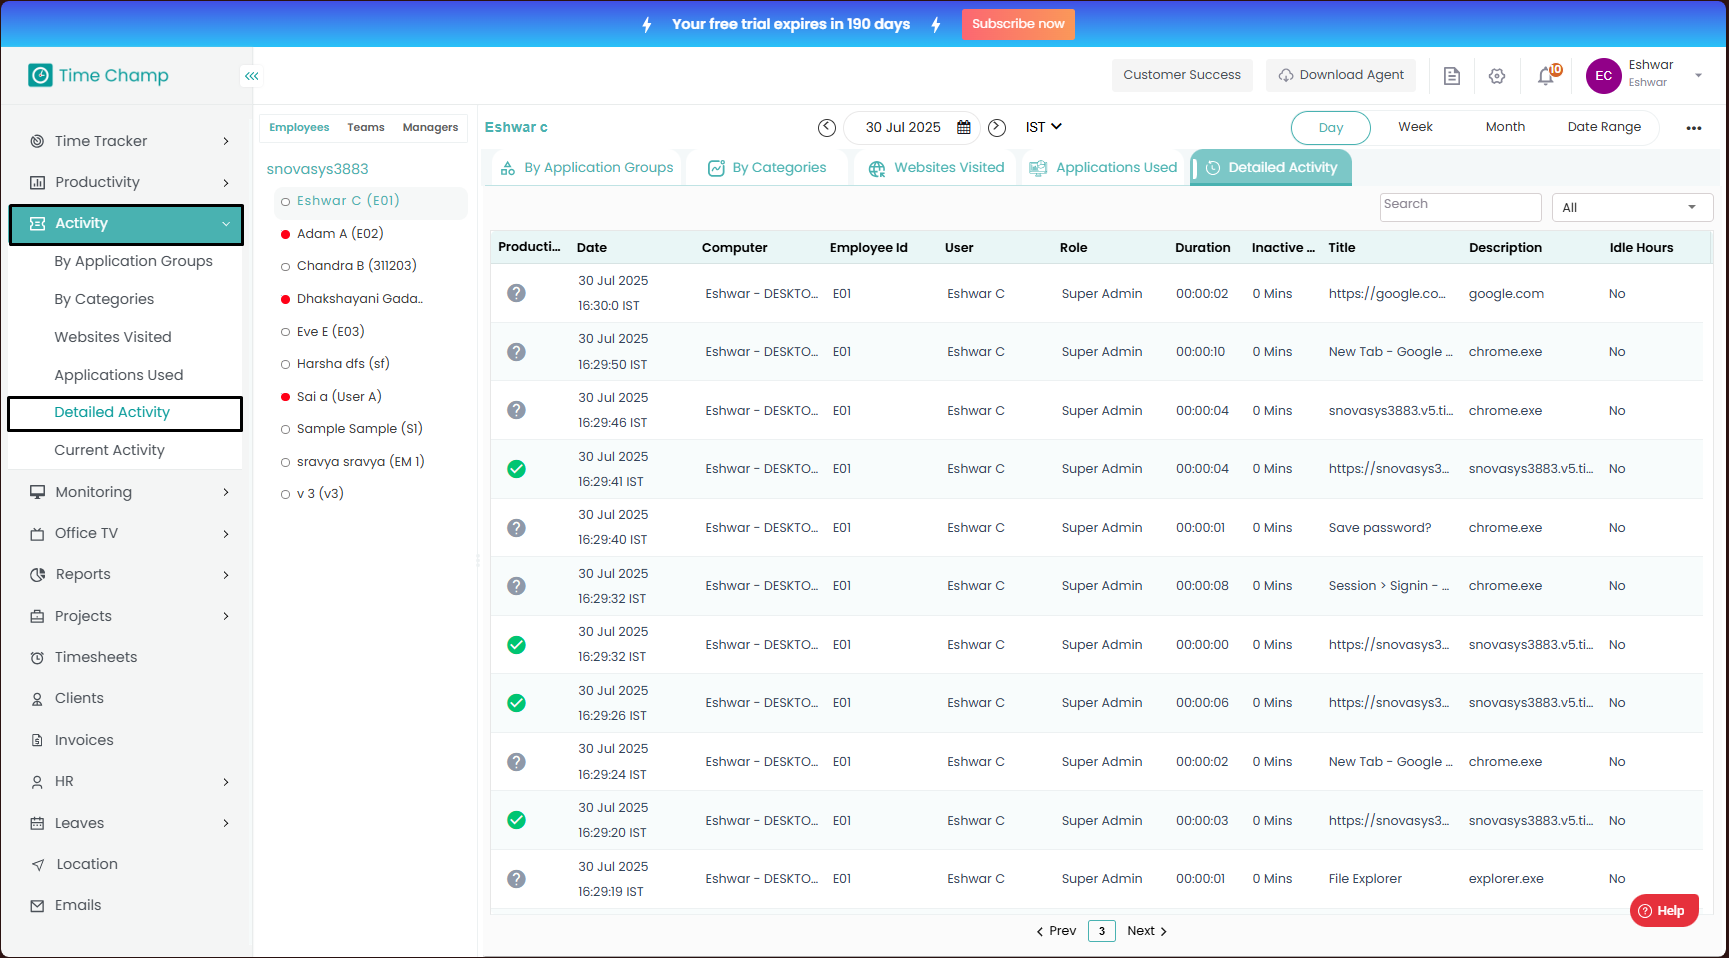This screenshot has height=958, width=1729.
Task: Collapse the sidebar using double chevron icon
Action: click(252, 76)
